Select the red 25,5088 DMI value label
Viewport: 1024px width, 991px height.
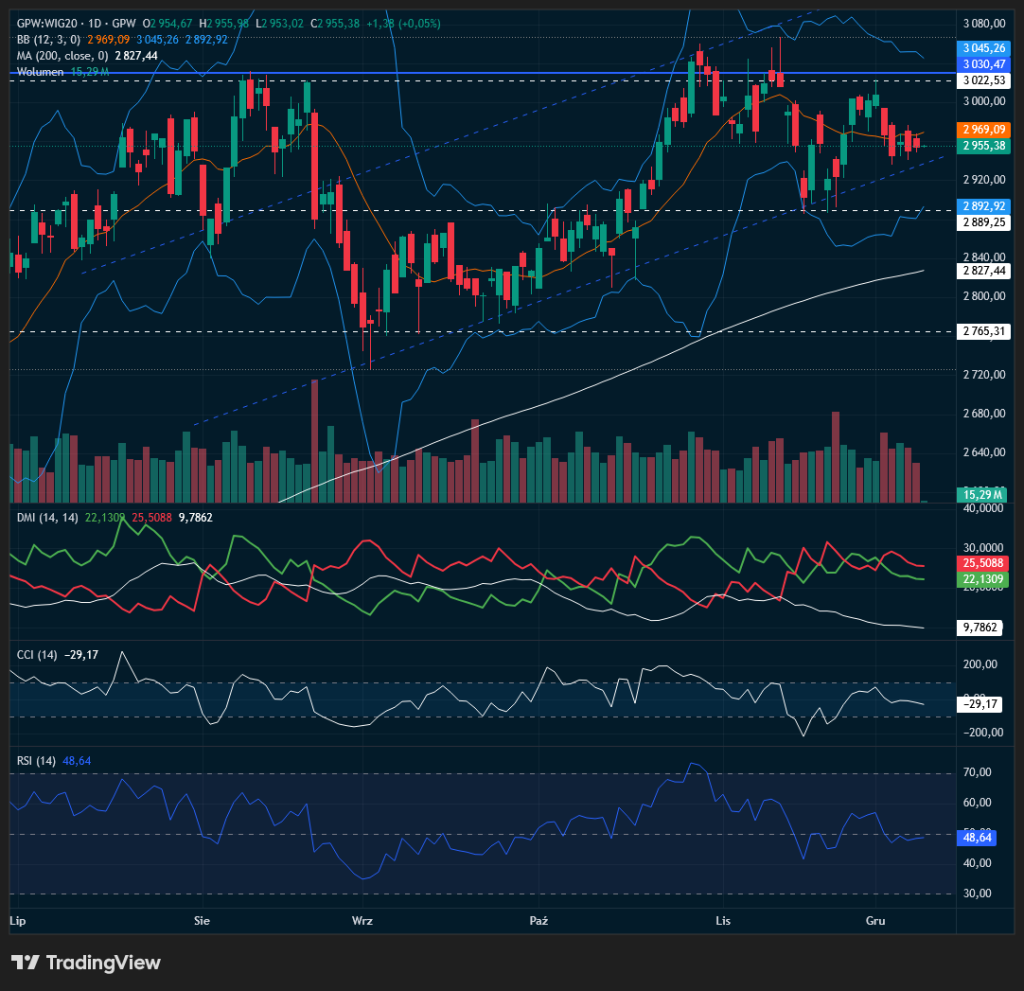983,563
